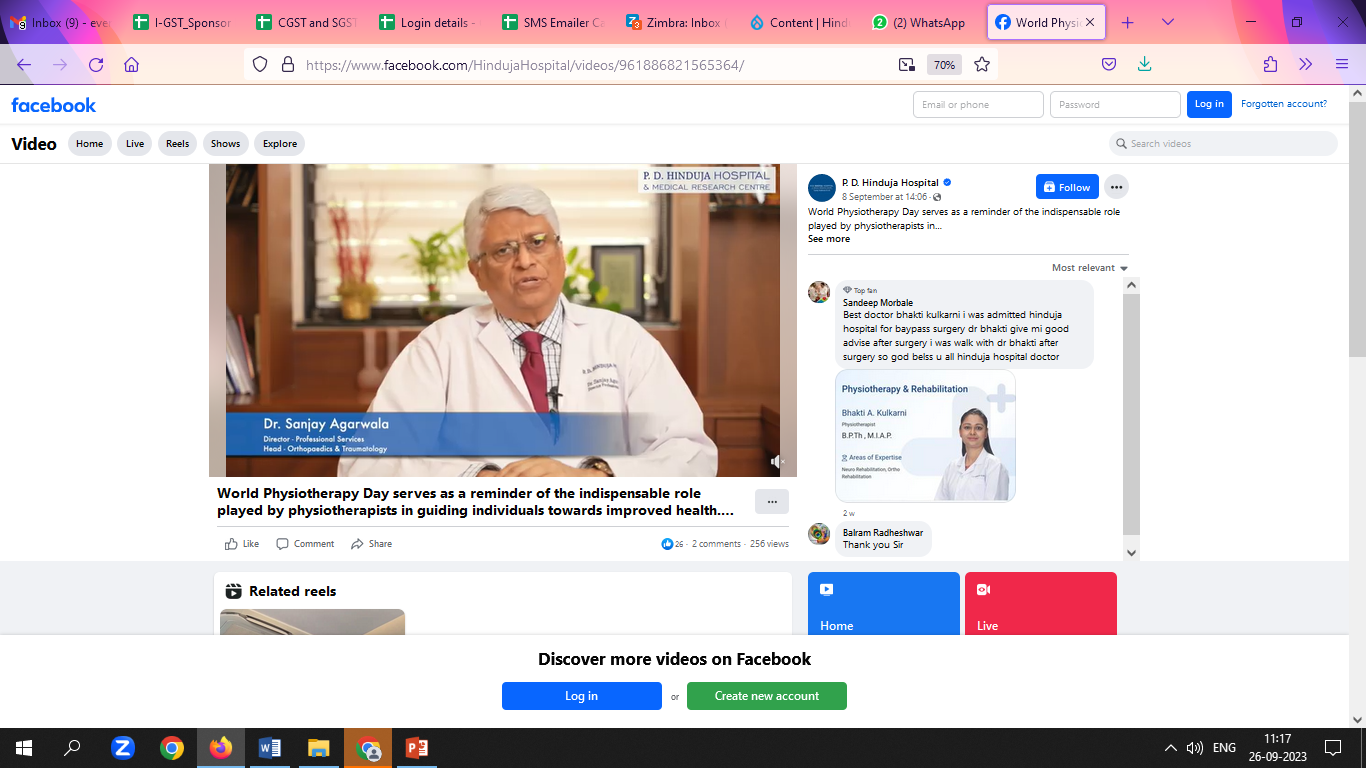The image size is (1366, 768).
Task: Click Firefox reload page icon
Action: tap(96, 65)
